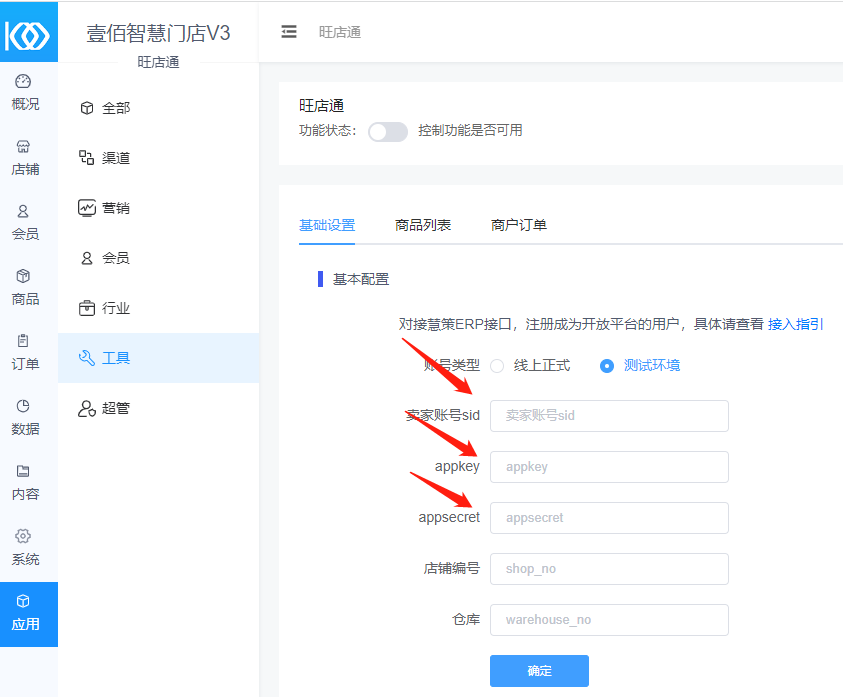Switch to the 基础设置 tab
This screenshot has height=697, width=843.
[x=327, y=225]
